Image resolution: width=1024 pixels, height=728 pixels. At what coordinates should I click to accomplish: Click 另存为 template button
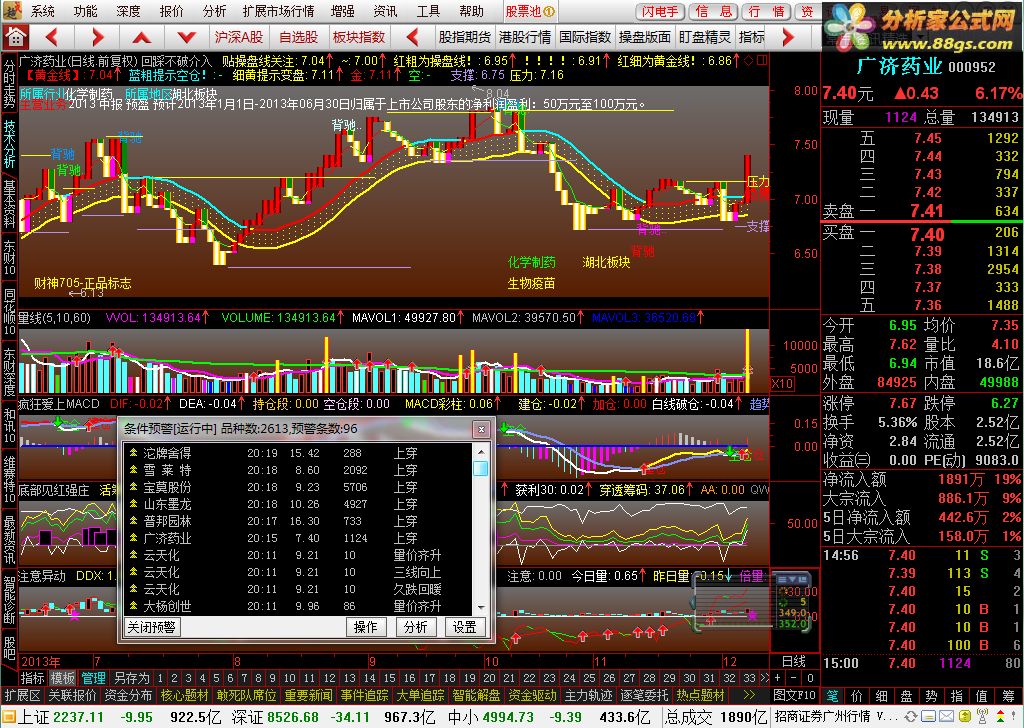coord(131,678)
